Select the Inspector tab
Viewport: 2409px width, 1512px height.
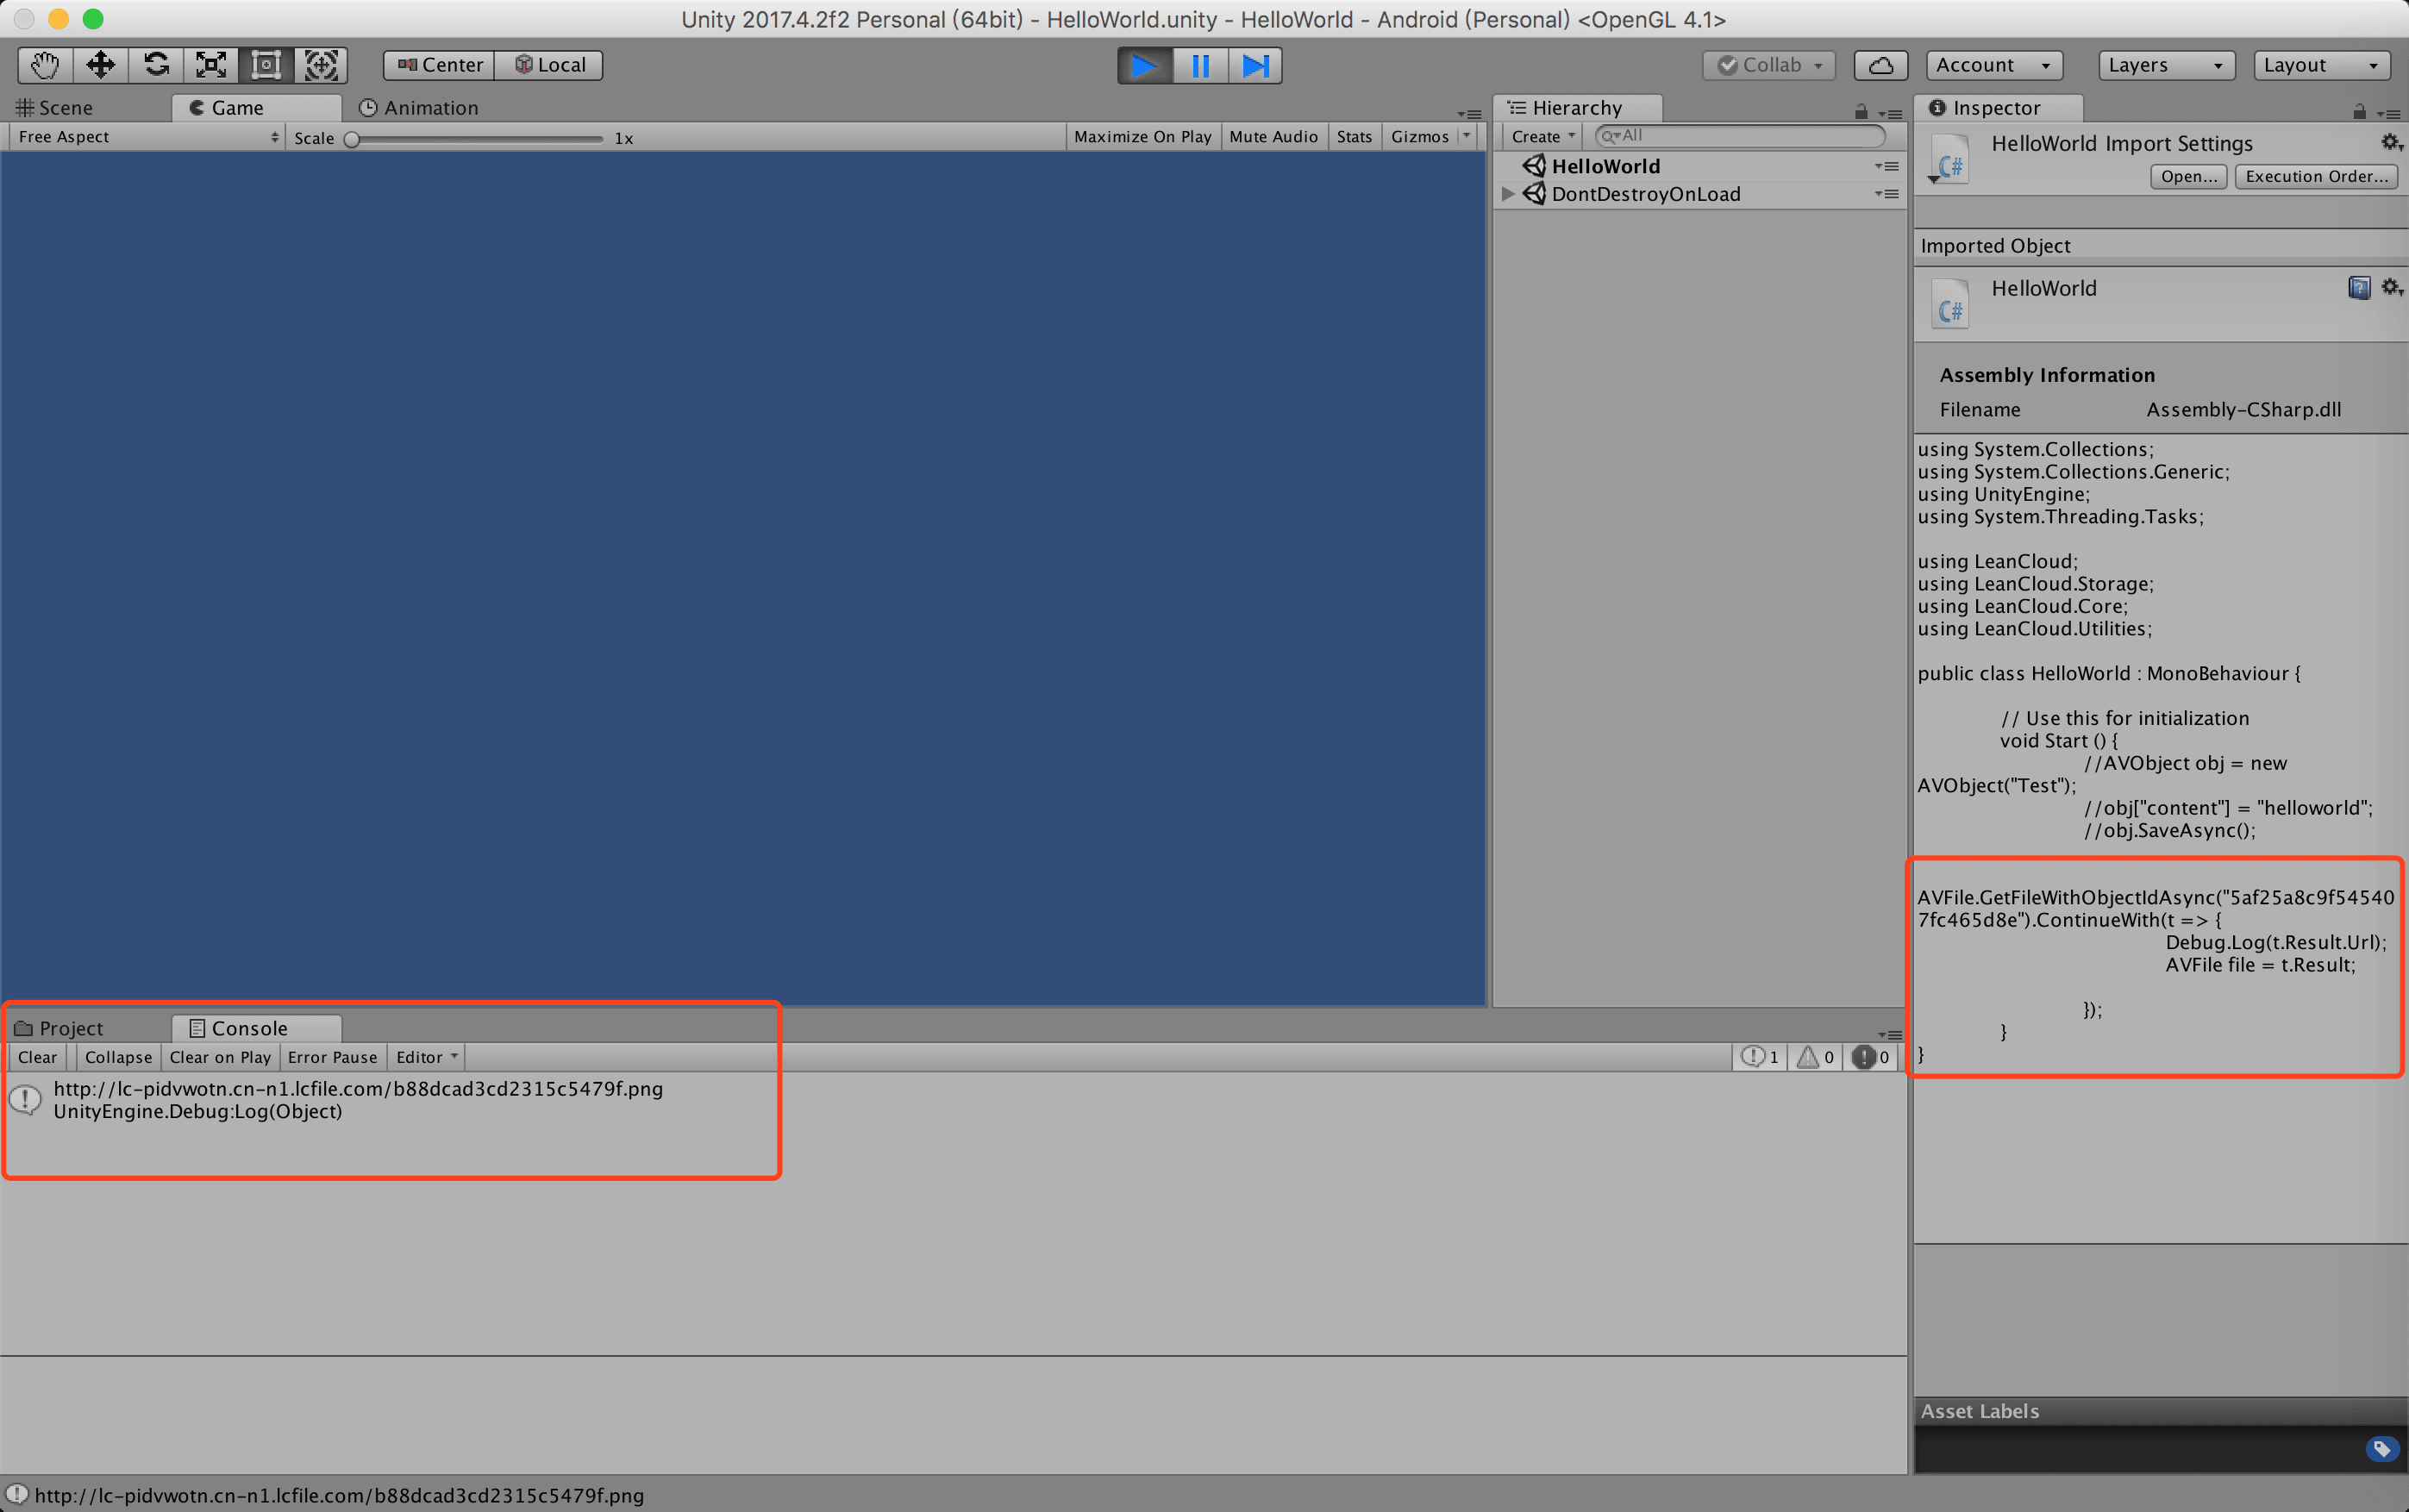1997,108
